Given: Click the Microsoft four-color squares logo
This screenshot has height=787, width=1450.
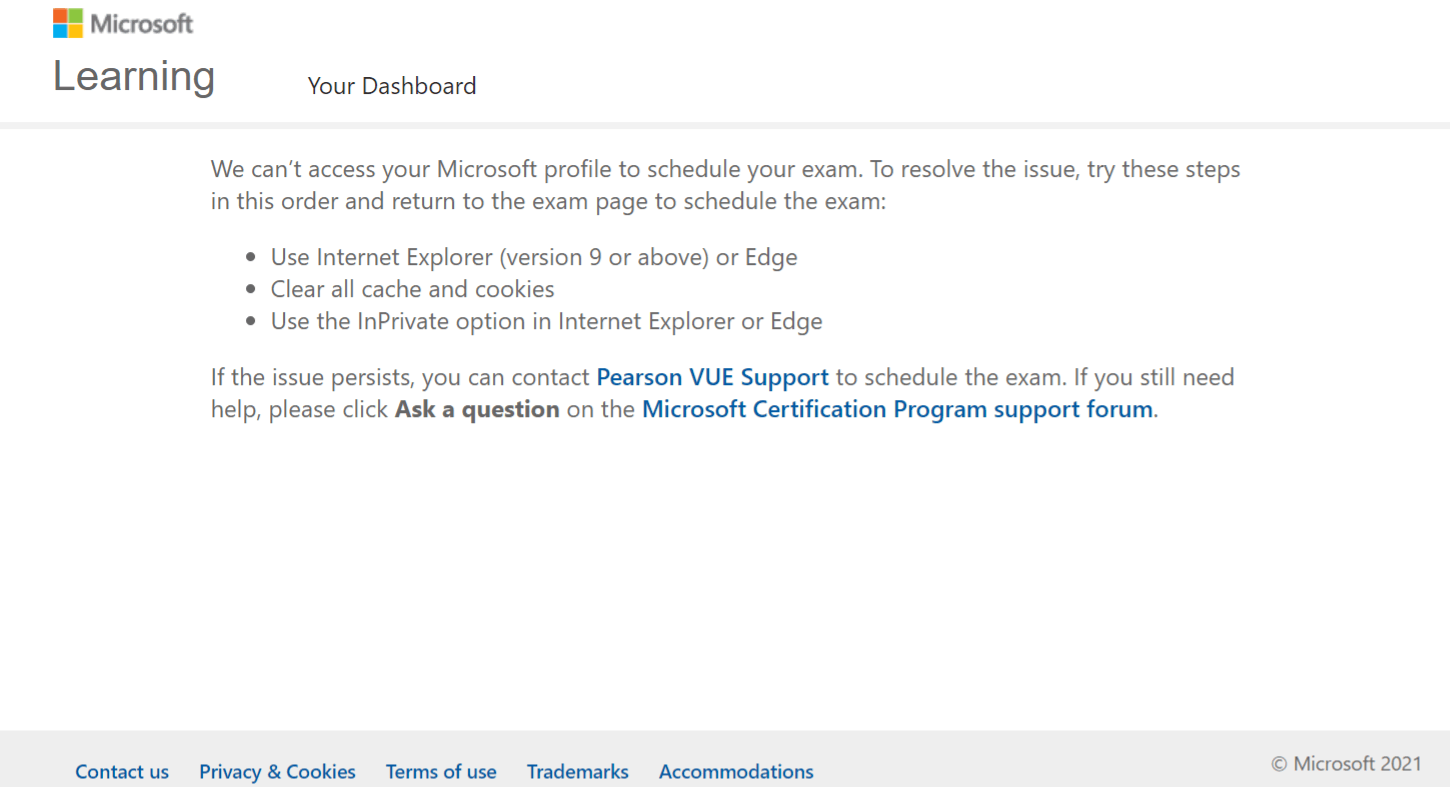Looking at the screenshot, I should (x=68, y=23).
